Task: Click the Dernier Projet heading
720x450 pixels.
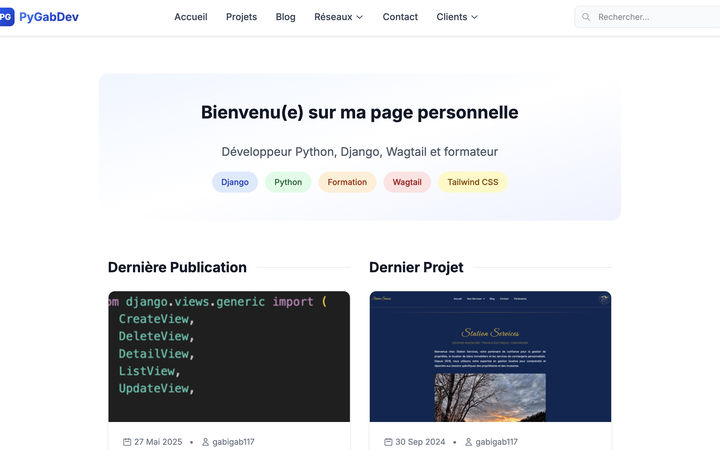Action: tap(416, 267)
